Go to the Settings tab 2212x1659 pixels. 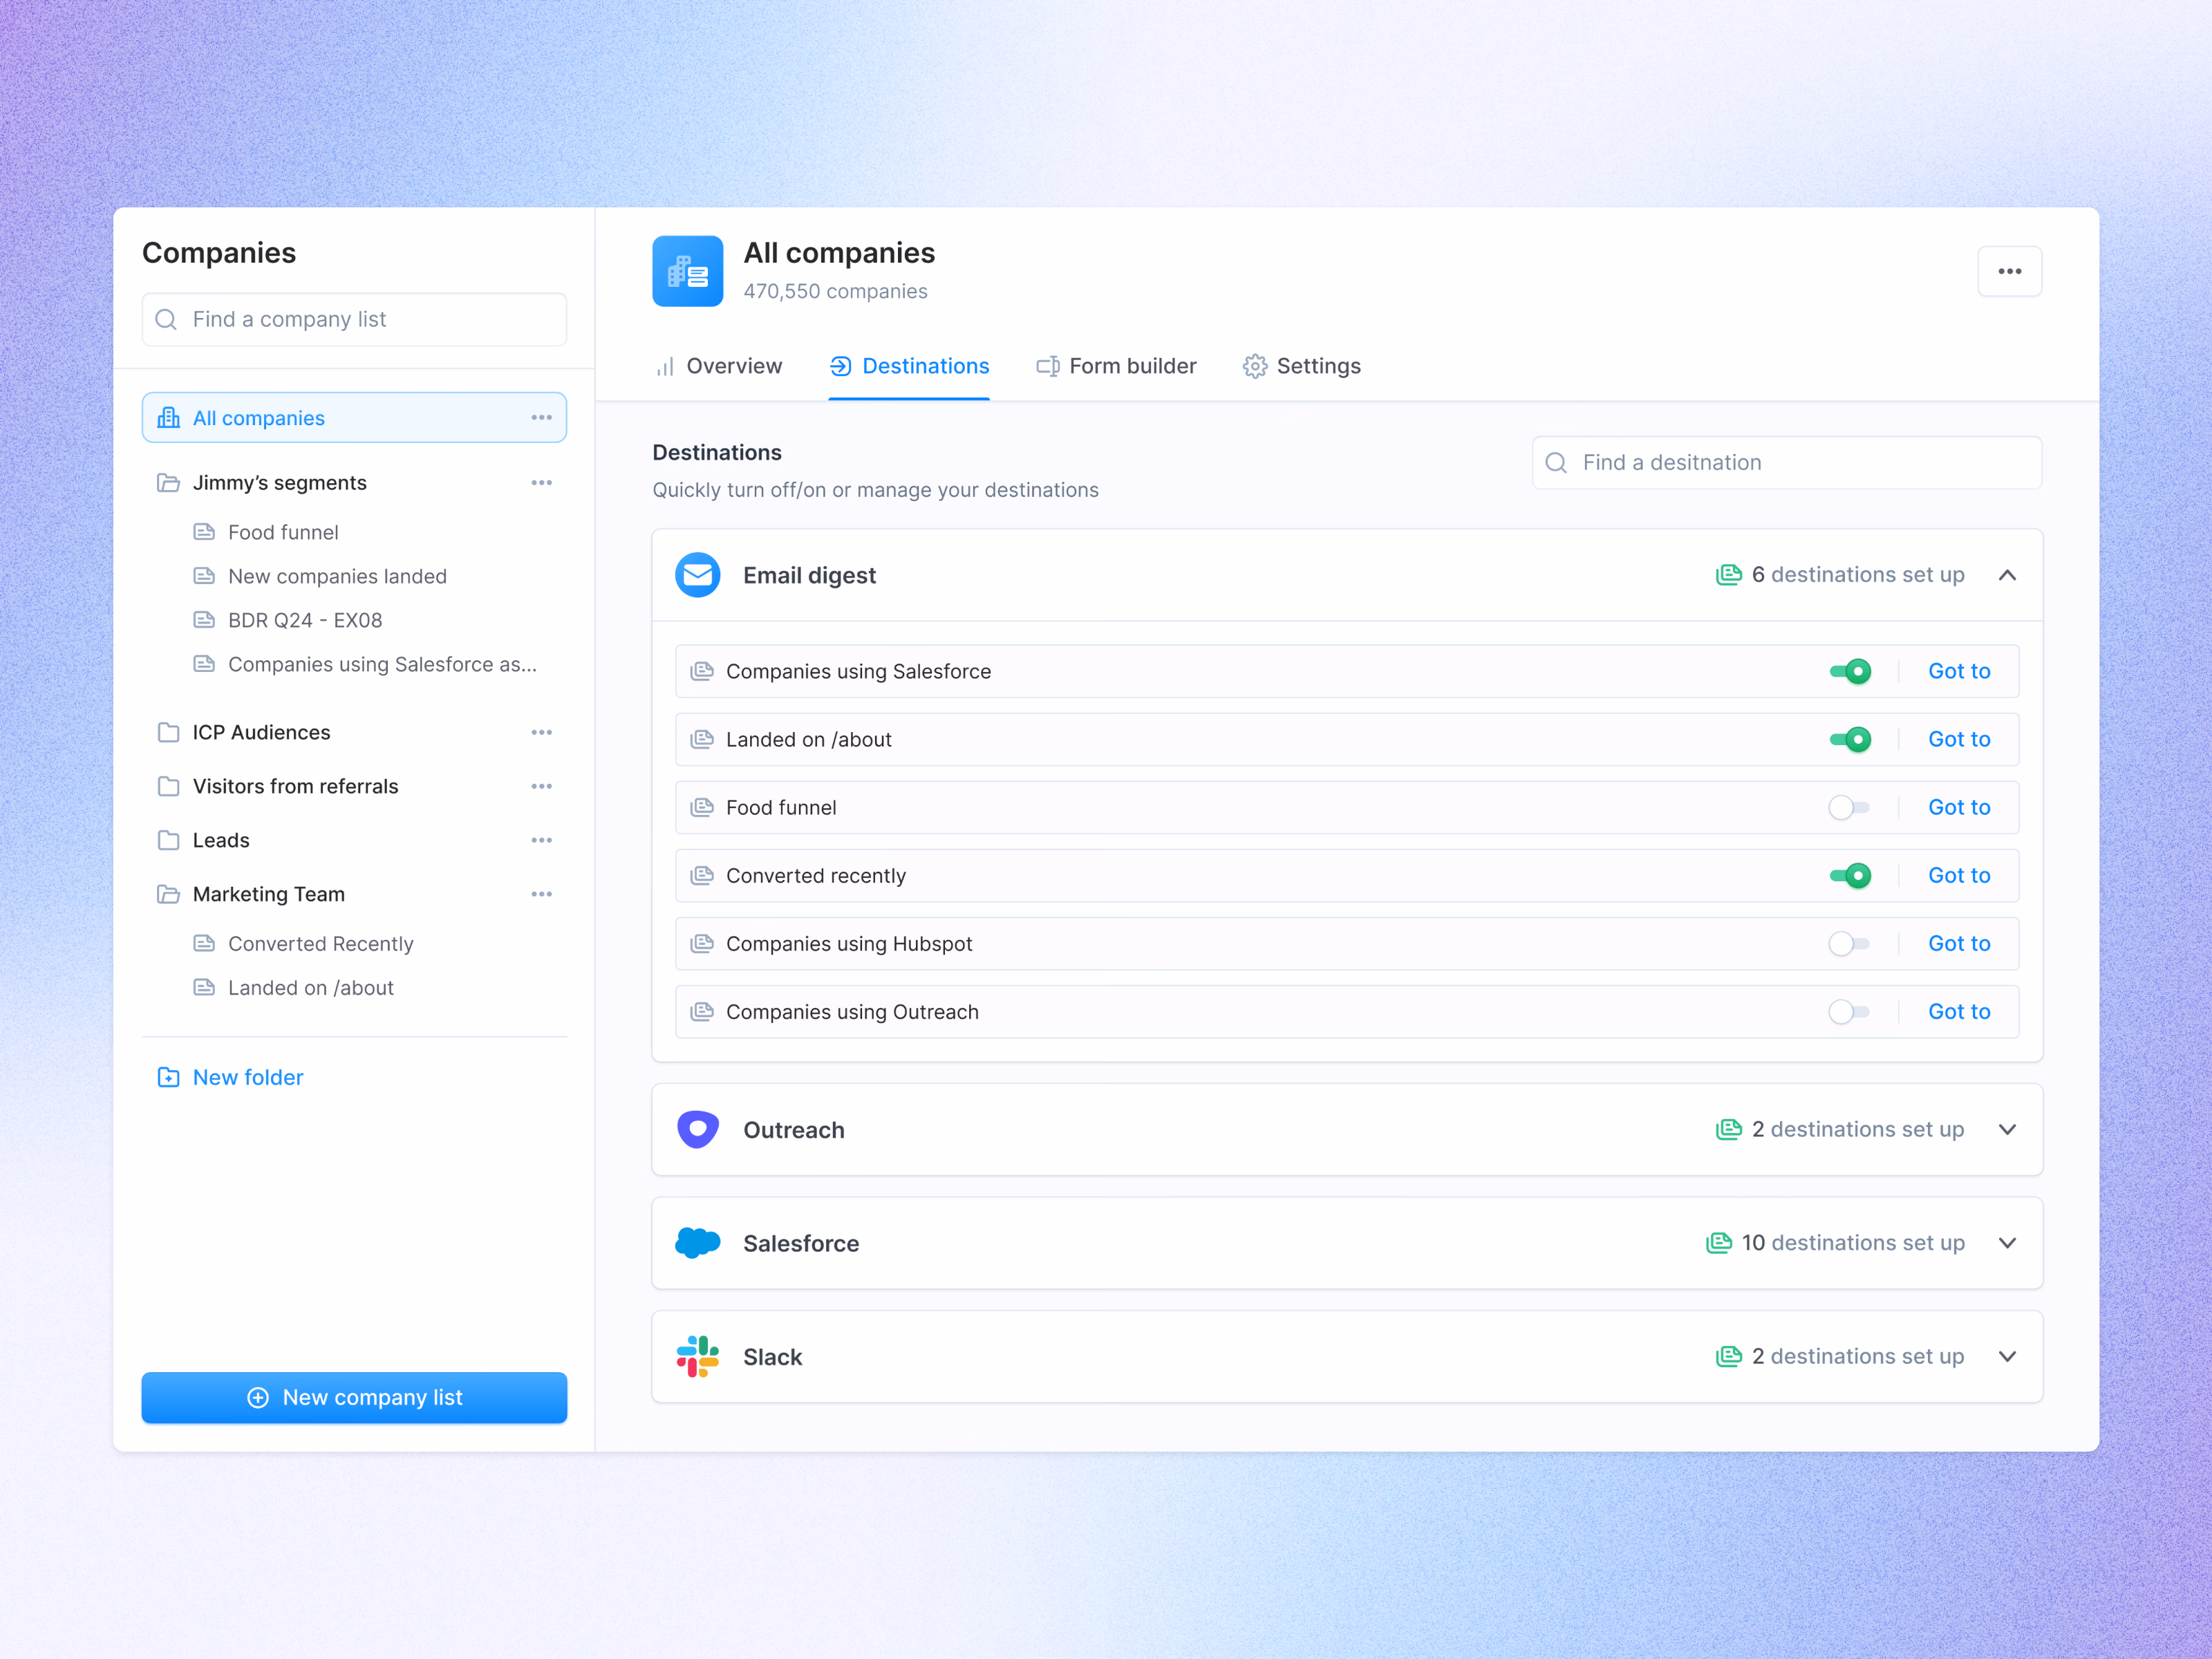tap(1302, 366)
